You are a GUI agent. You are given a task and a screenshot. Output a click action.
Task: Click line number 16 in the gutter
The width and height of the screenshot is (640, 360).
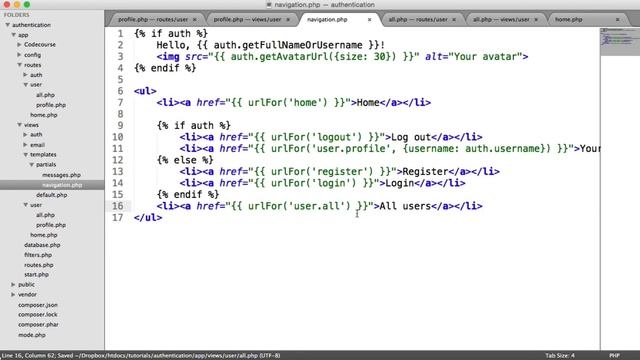coord(118,206)
